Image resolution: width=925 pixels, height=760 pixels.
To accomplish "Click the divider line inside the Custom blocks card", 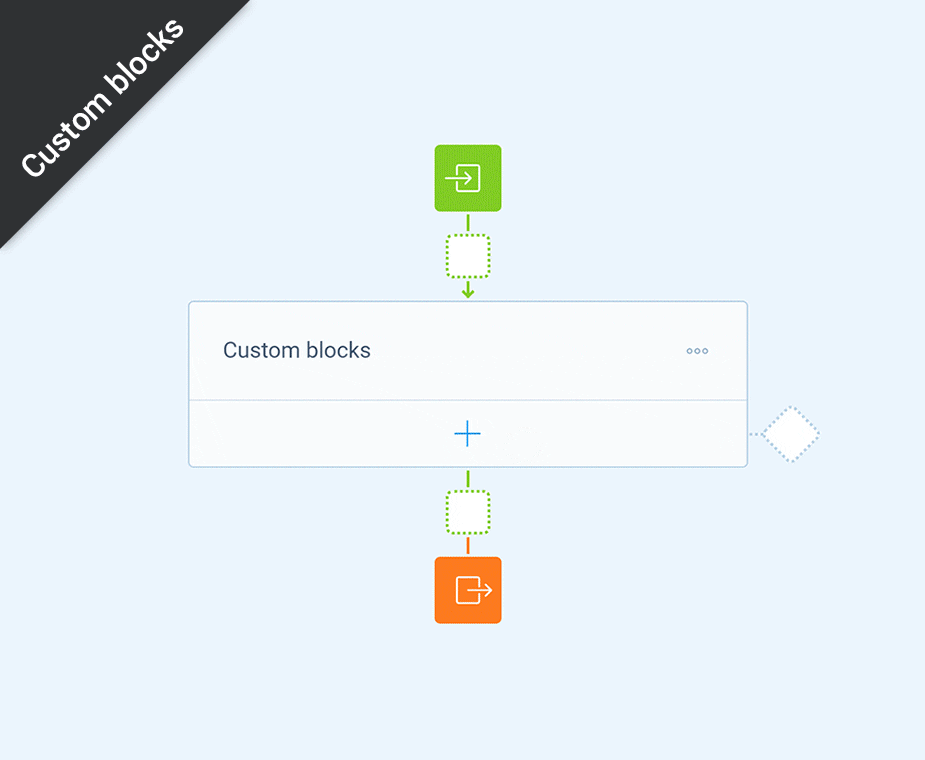I will (x=468, y=400).
